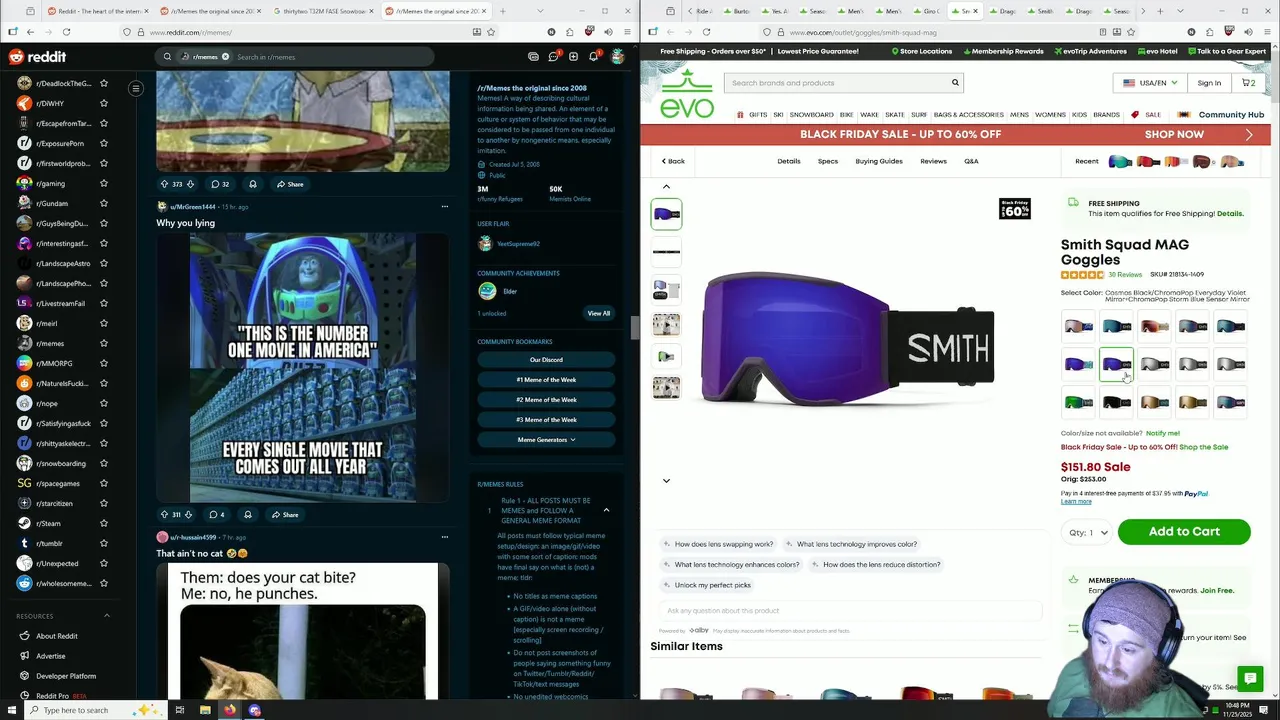
Task: Reload the Reddit browser page
Action: [66, 32]
